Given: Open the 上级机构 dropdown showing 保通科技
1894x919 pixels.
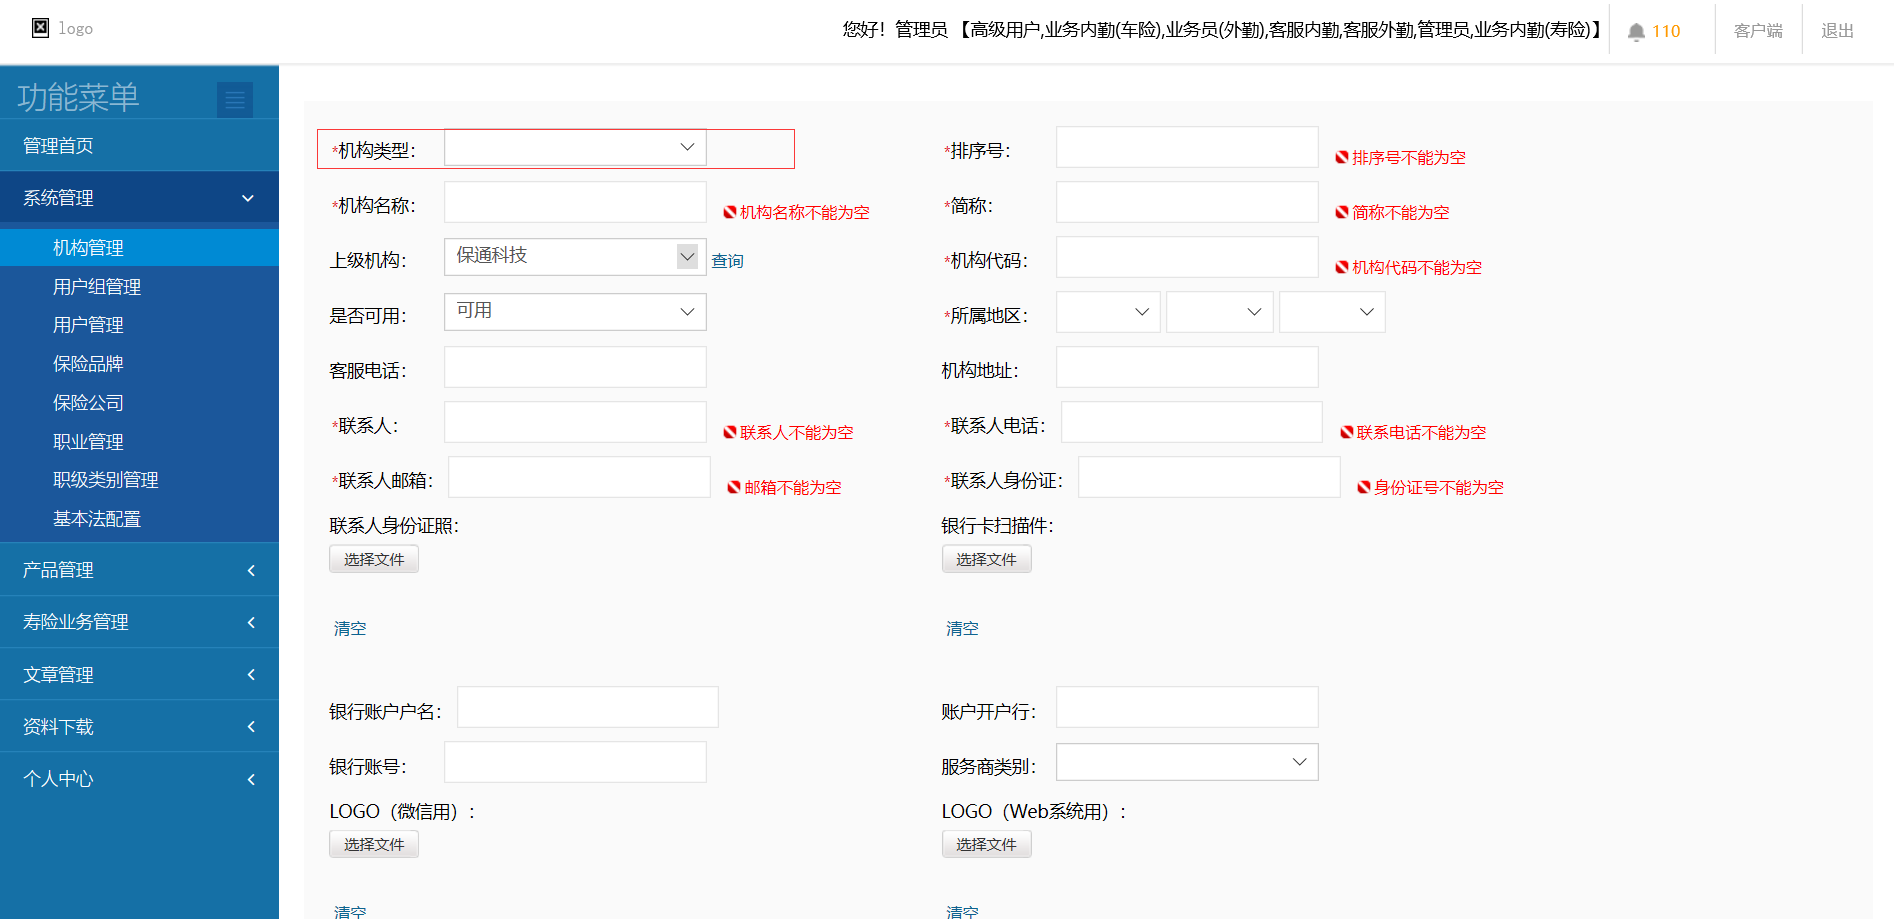Looking at the screenshot, I should point(575,256).
